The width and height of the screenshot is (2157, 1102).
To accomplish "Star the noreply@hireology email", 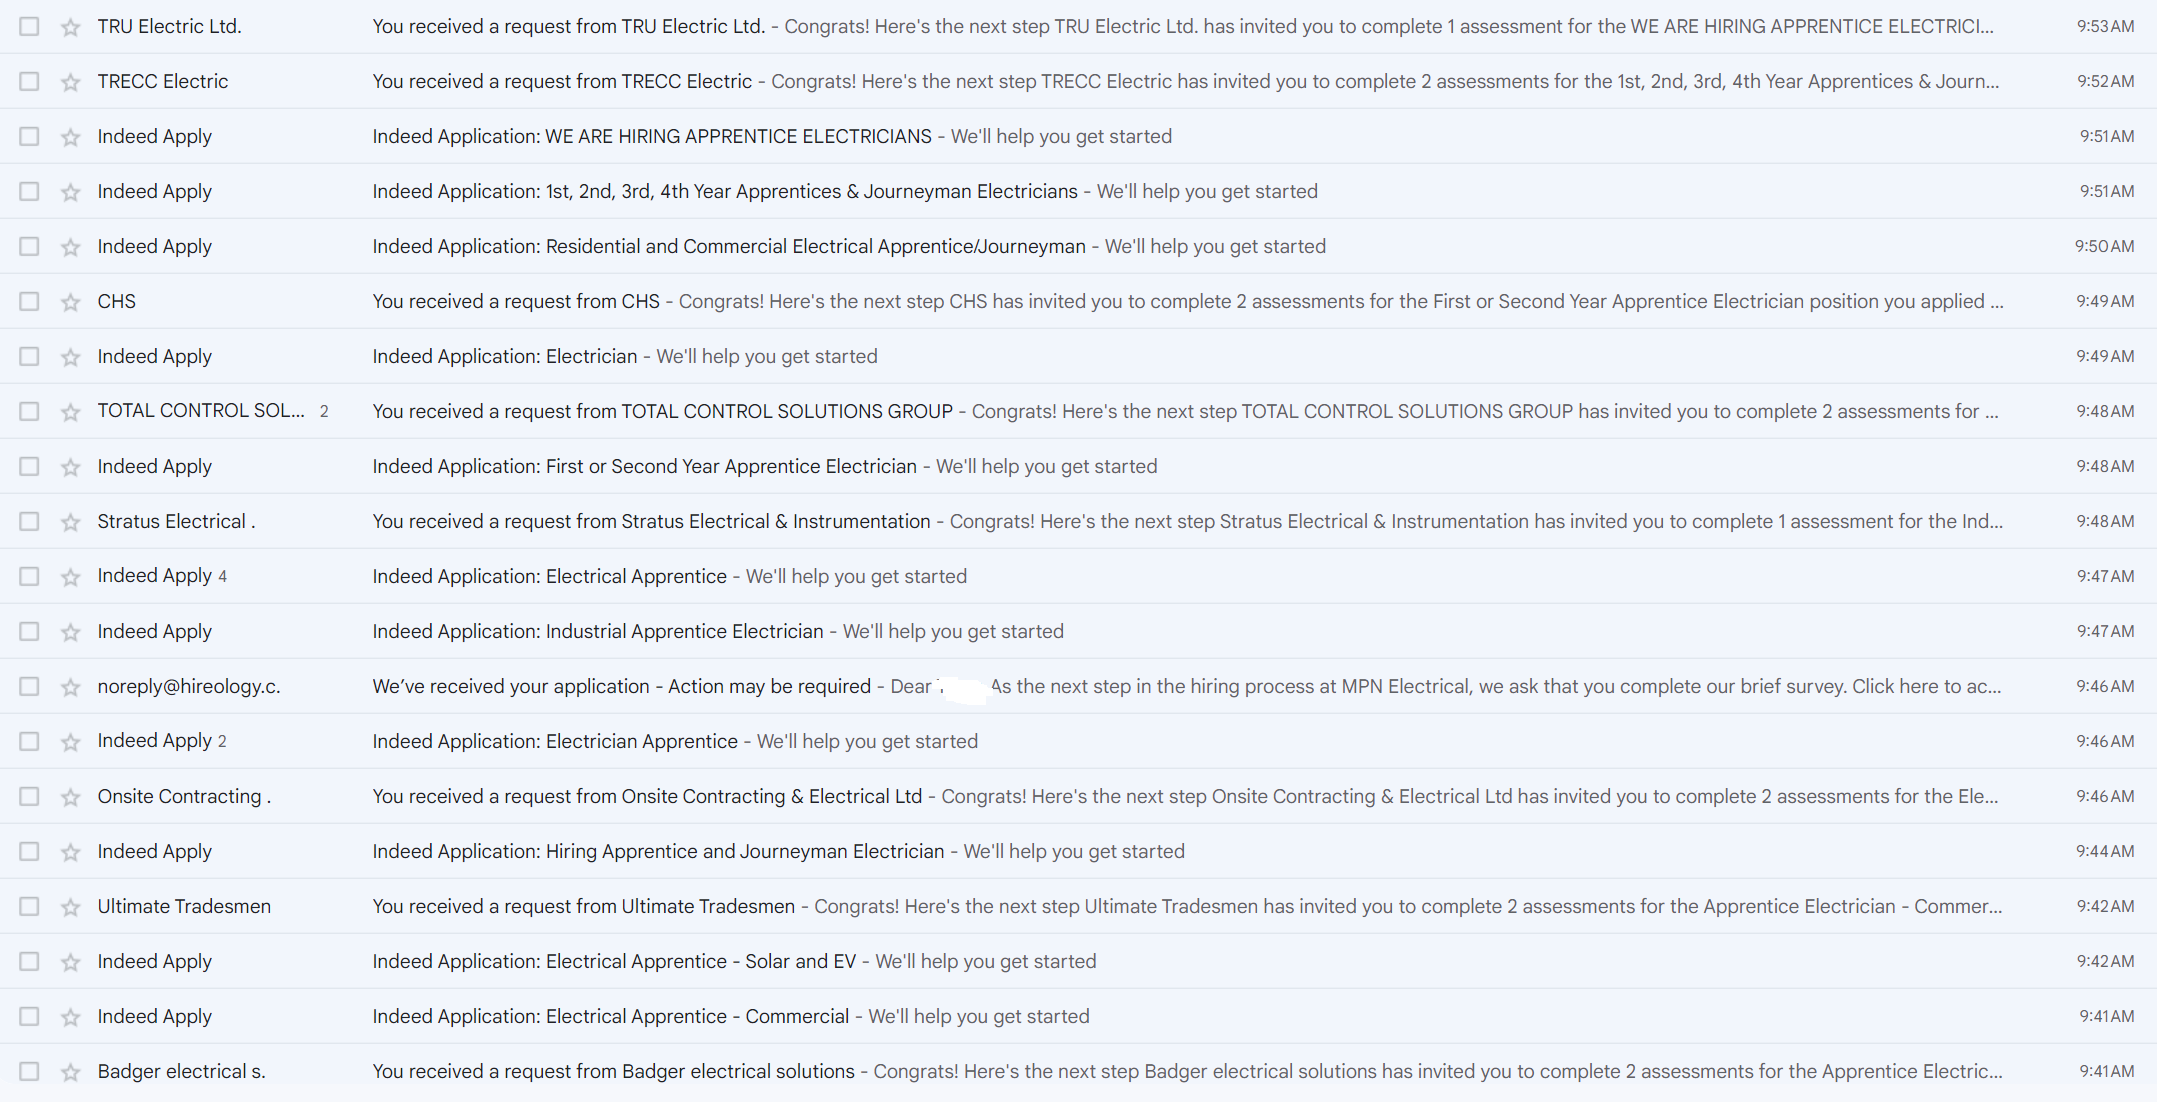I will click(x=70, y=687).
